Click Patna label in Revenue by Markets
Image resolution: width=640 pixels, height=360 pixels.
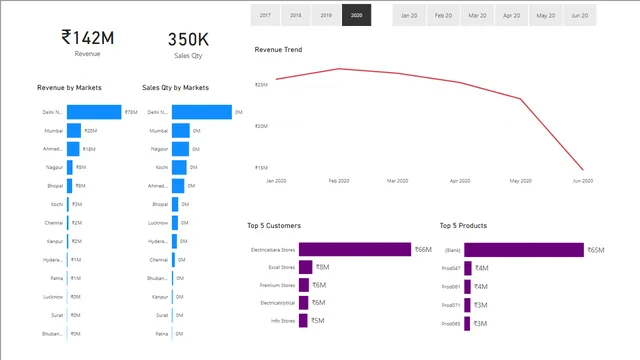57,278
